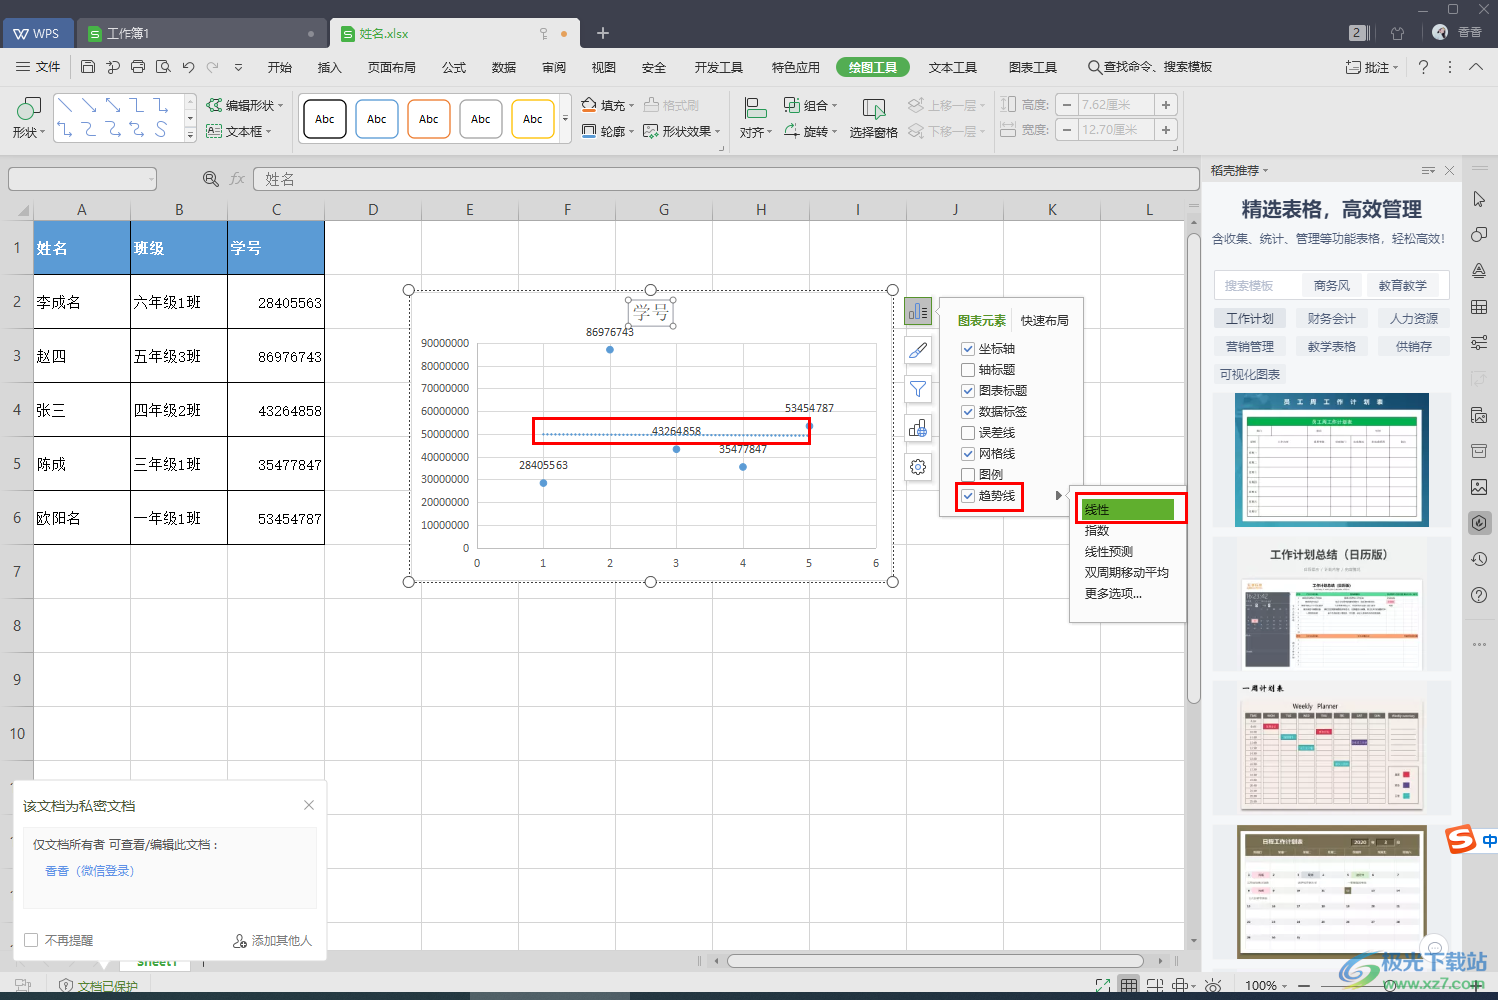This screenshot has height=1000, width=1498.
Task: Click the skin/shirt icon in title bar
Action: (x=1398, y=33)
